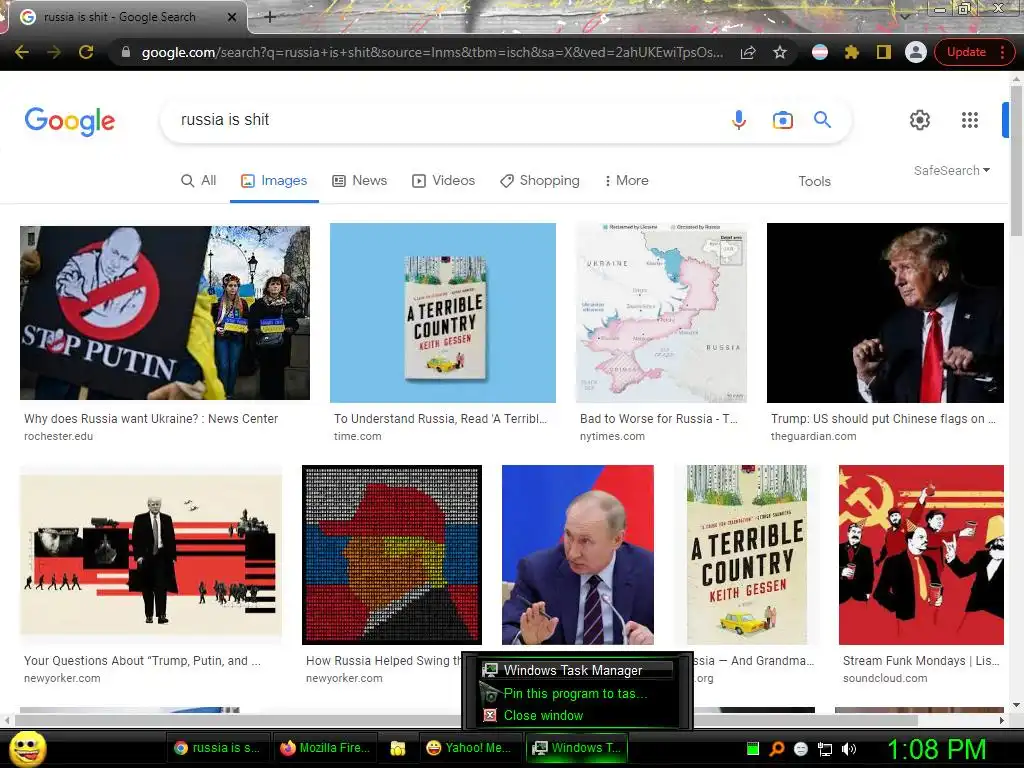
Task: Click the padlock site info icon
Action: click(126, 52)
